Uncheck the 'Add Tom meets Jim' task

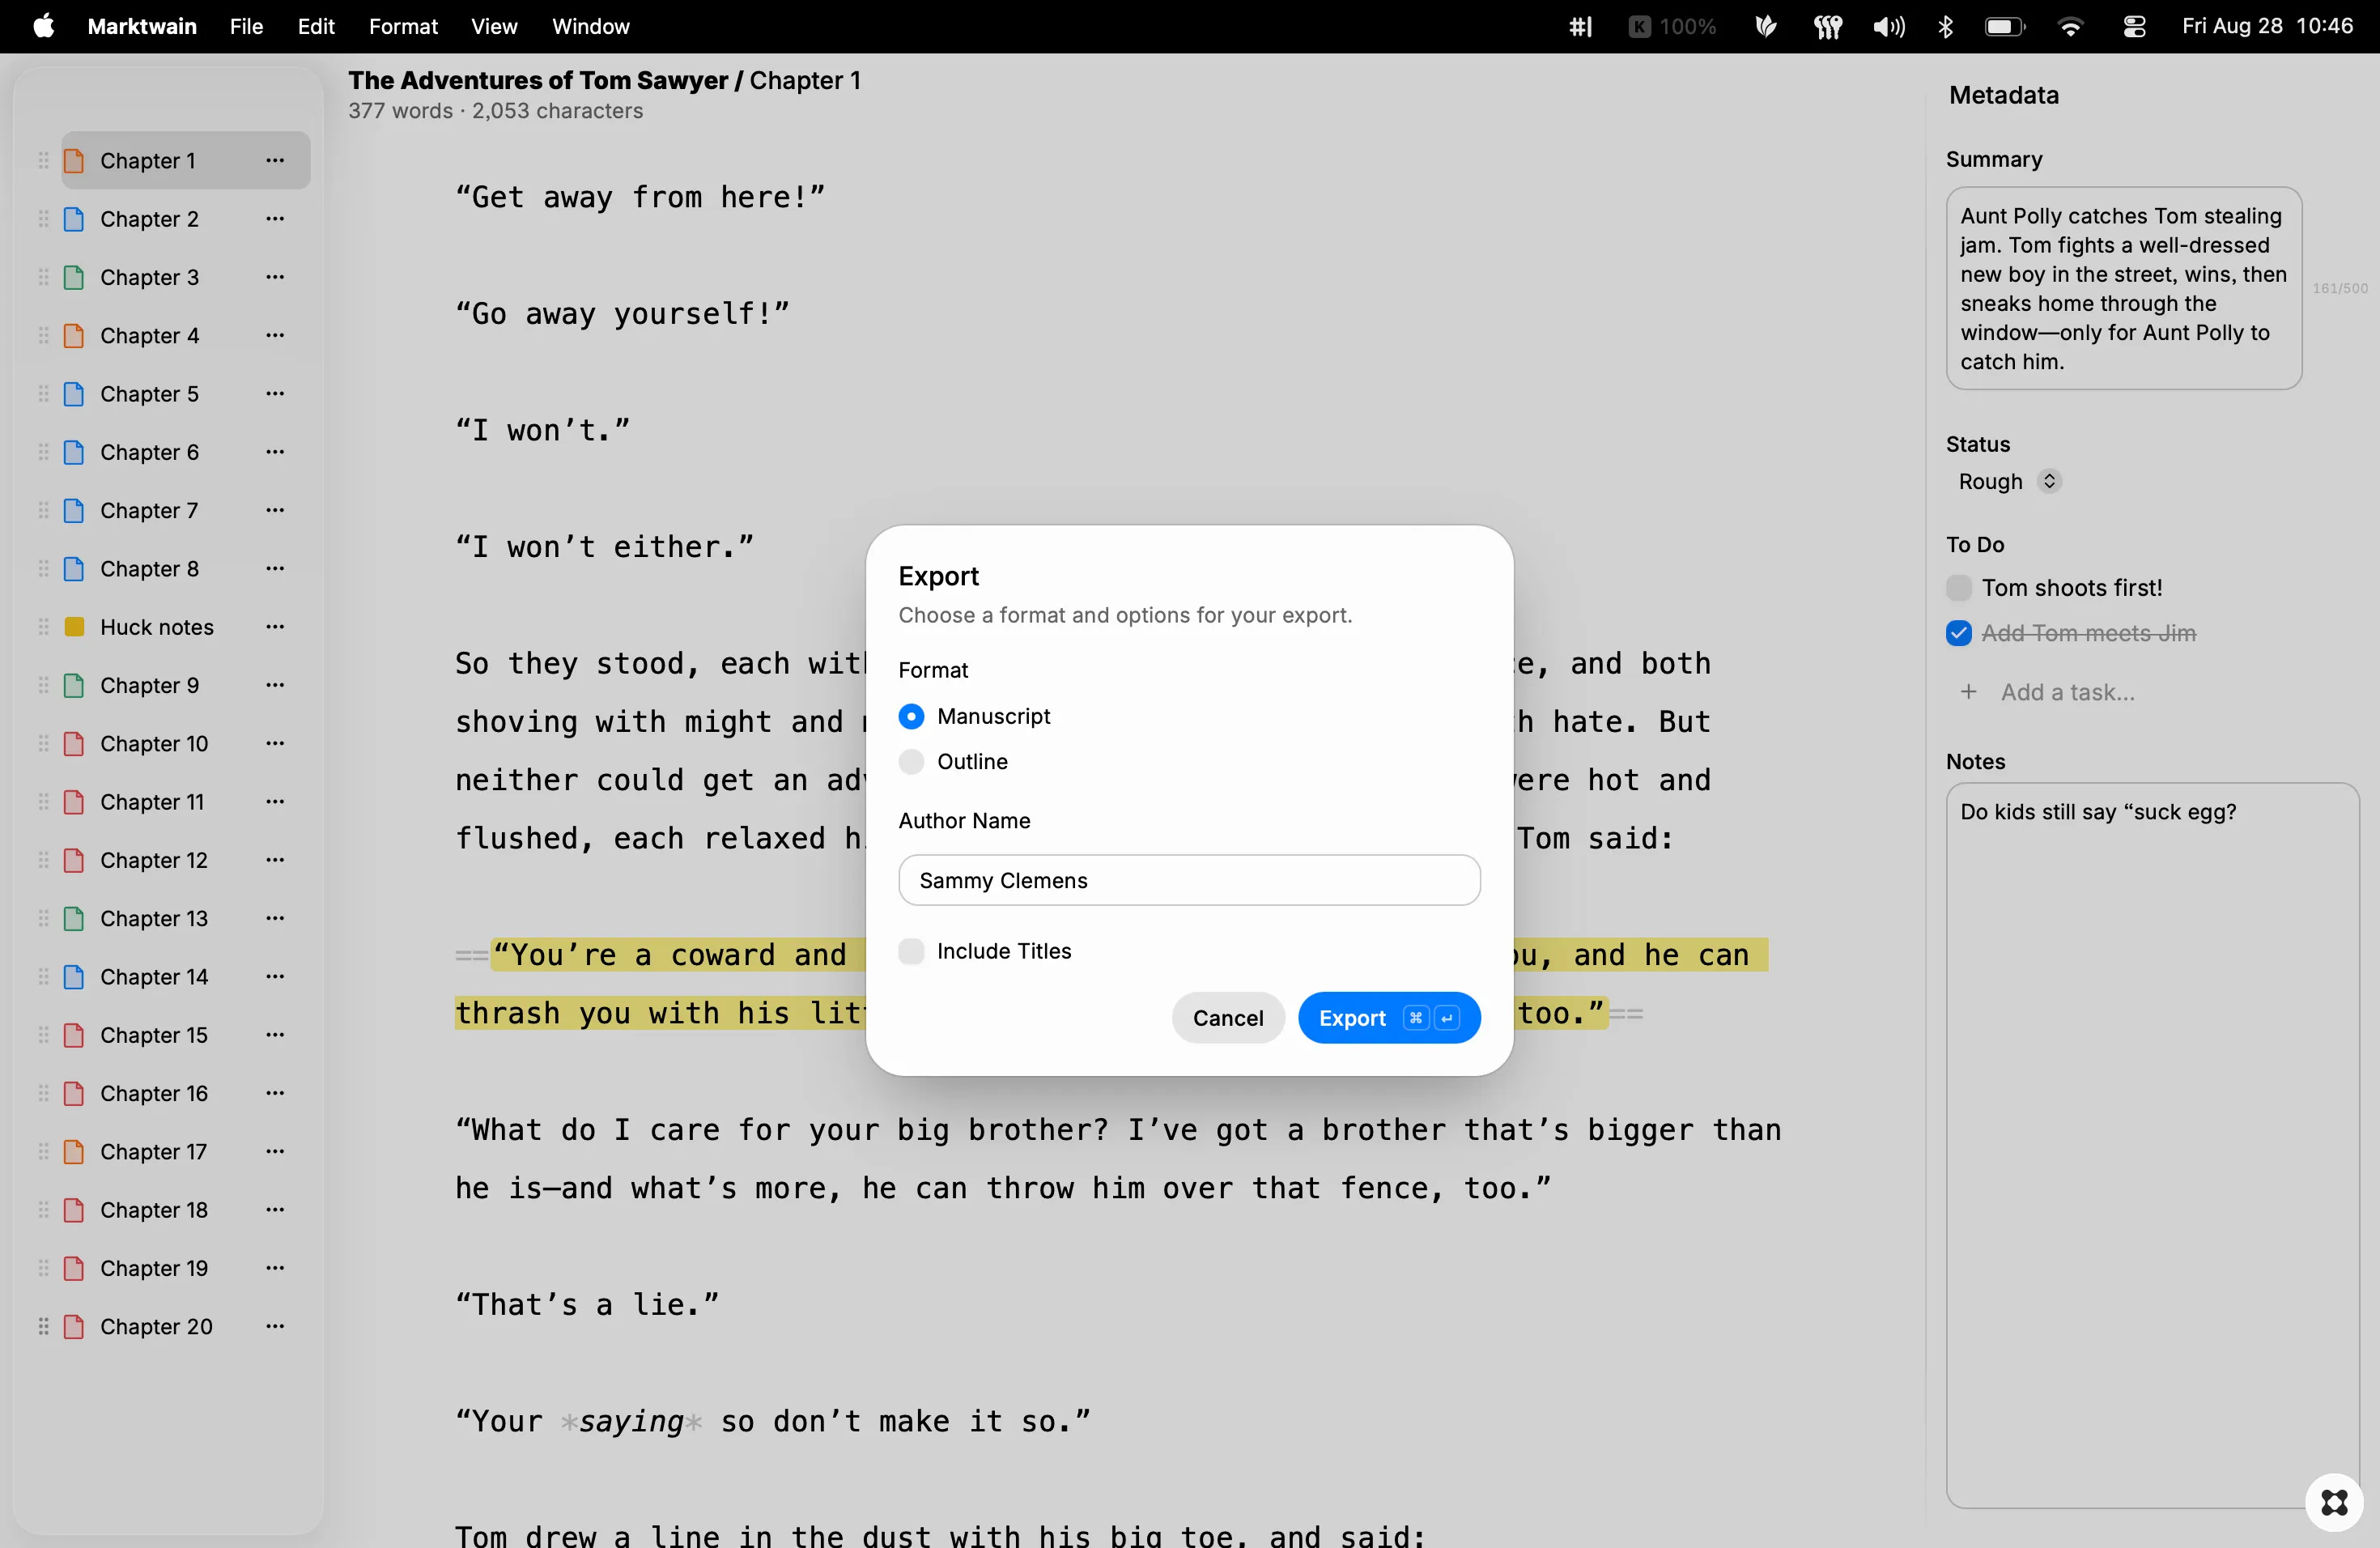coord(1958,633)
